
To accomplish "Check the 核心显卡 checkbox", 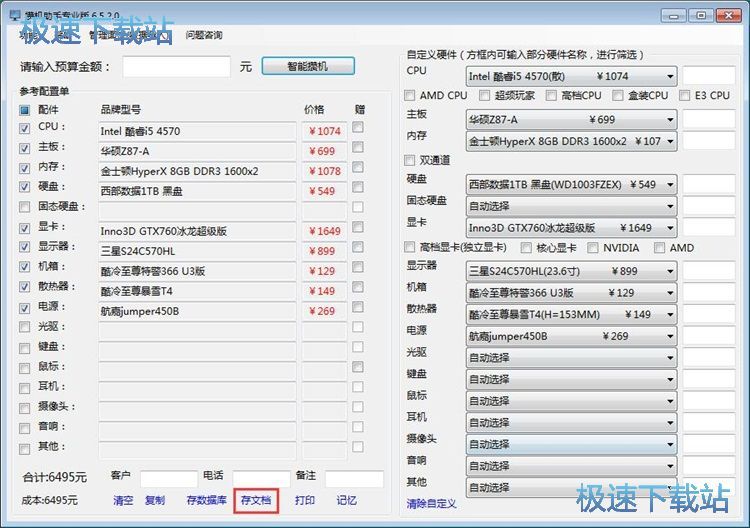I will [x=526, y=247].
